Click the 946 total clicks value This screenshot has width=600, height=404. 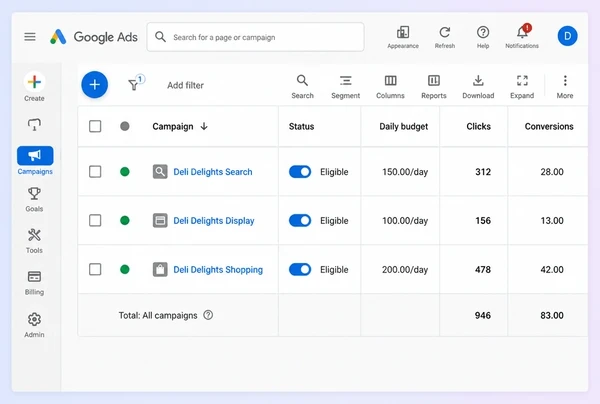[483, 315]
